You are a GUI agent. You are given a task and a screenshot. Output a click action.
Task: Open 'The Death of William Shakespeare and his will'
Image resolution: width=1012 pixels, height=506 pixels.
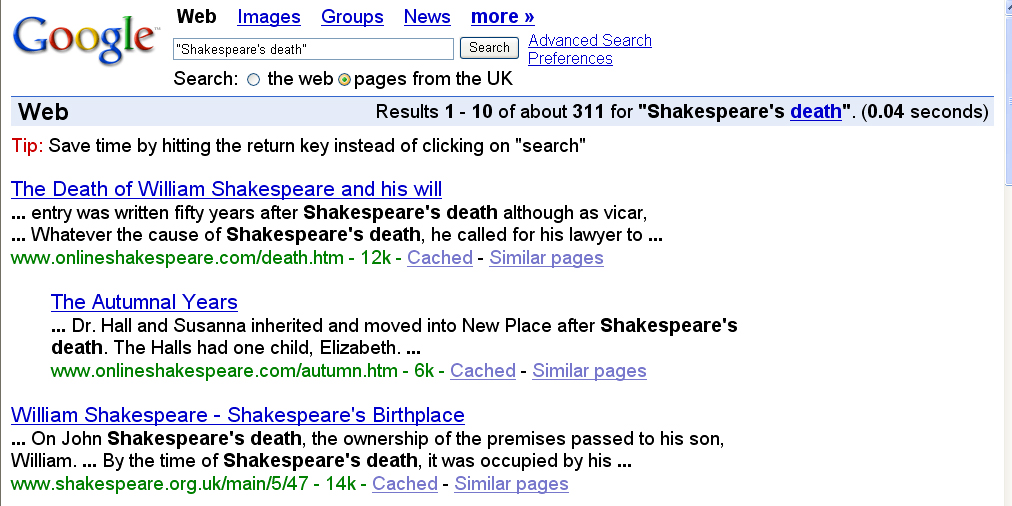click(x=226, y=189)
